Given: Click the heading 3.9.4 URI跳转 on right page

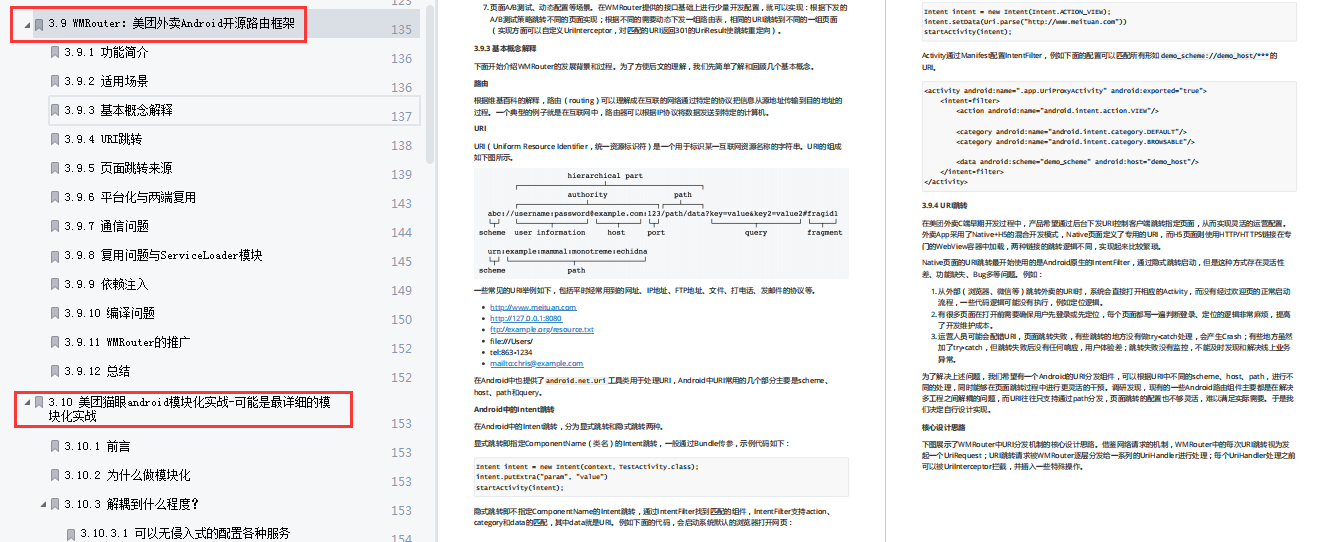Looking at the screenshot, I should pos(946,204).
